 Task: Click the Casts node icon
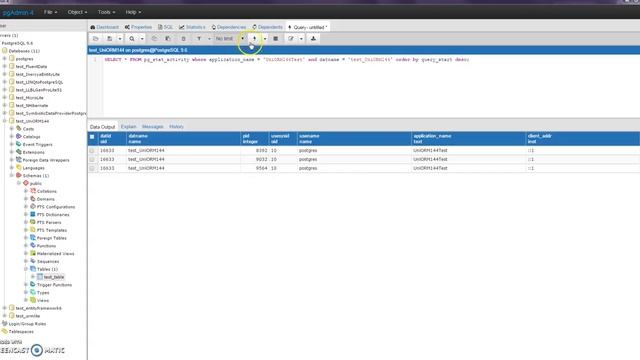coord(18,129)
